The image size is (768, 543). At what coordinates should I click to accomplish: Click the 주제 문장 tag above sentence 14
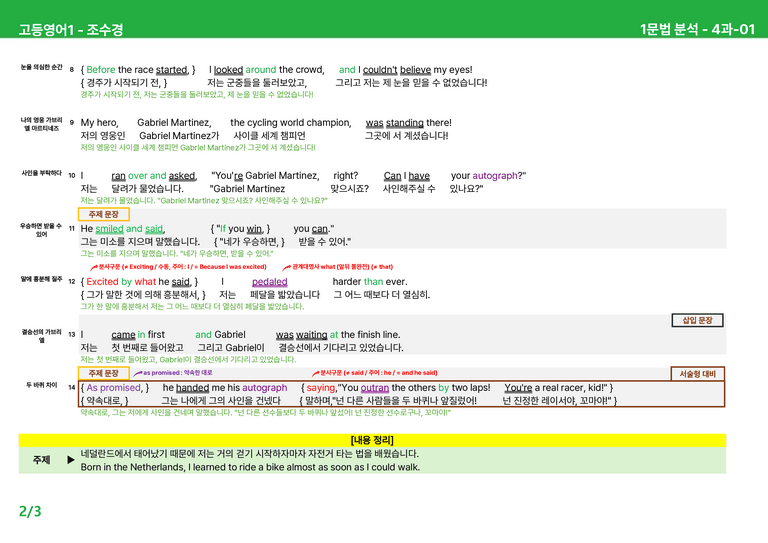[x=103, y=373]
